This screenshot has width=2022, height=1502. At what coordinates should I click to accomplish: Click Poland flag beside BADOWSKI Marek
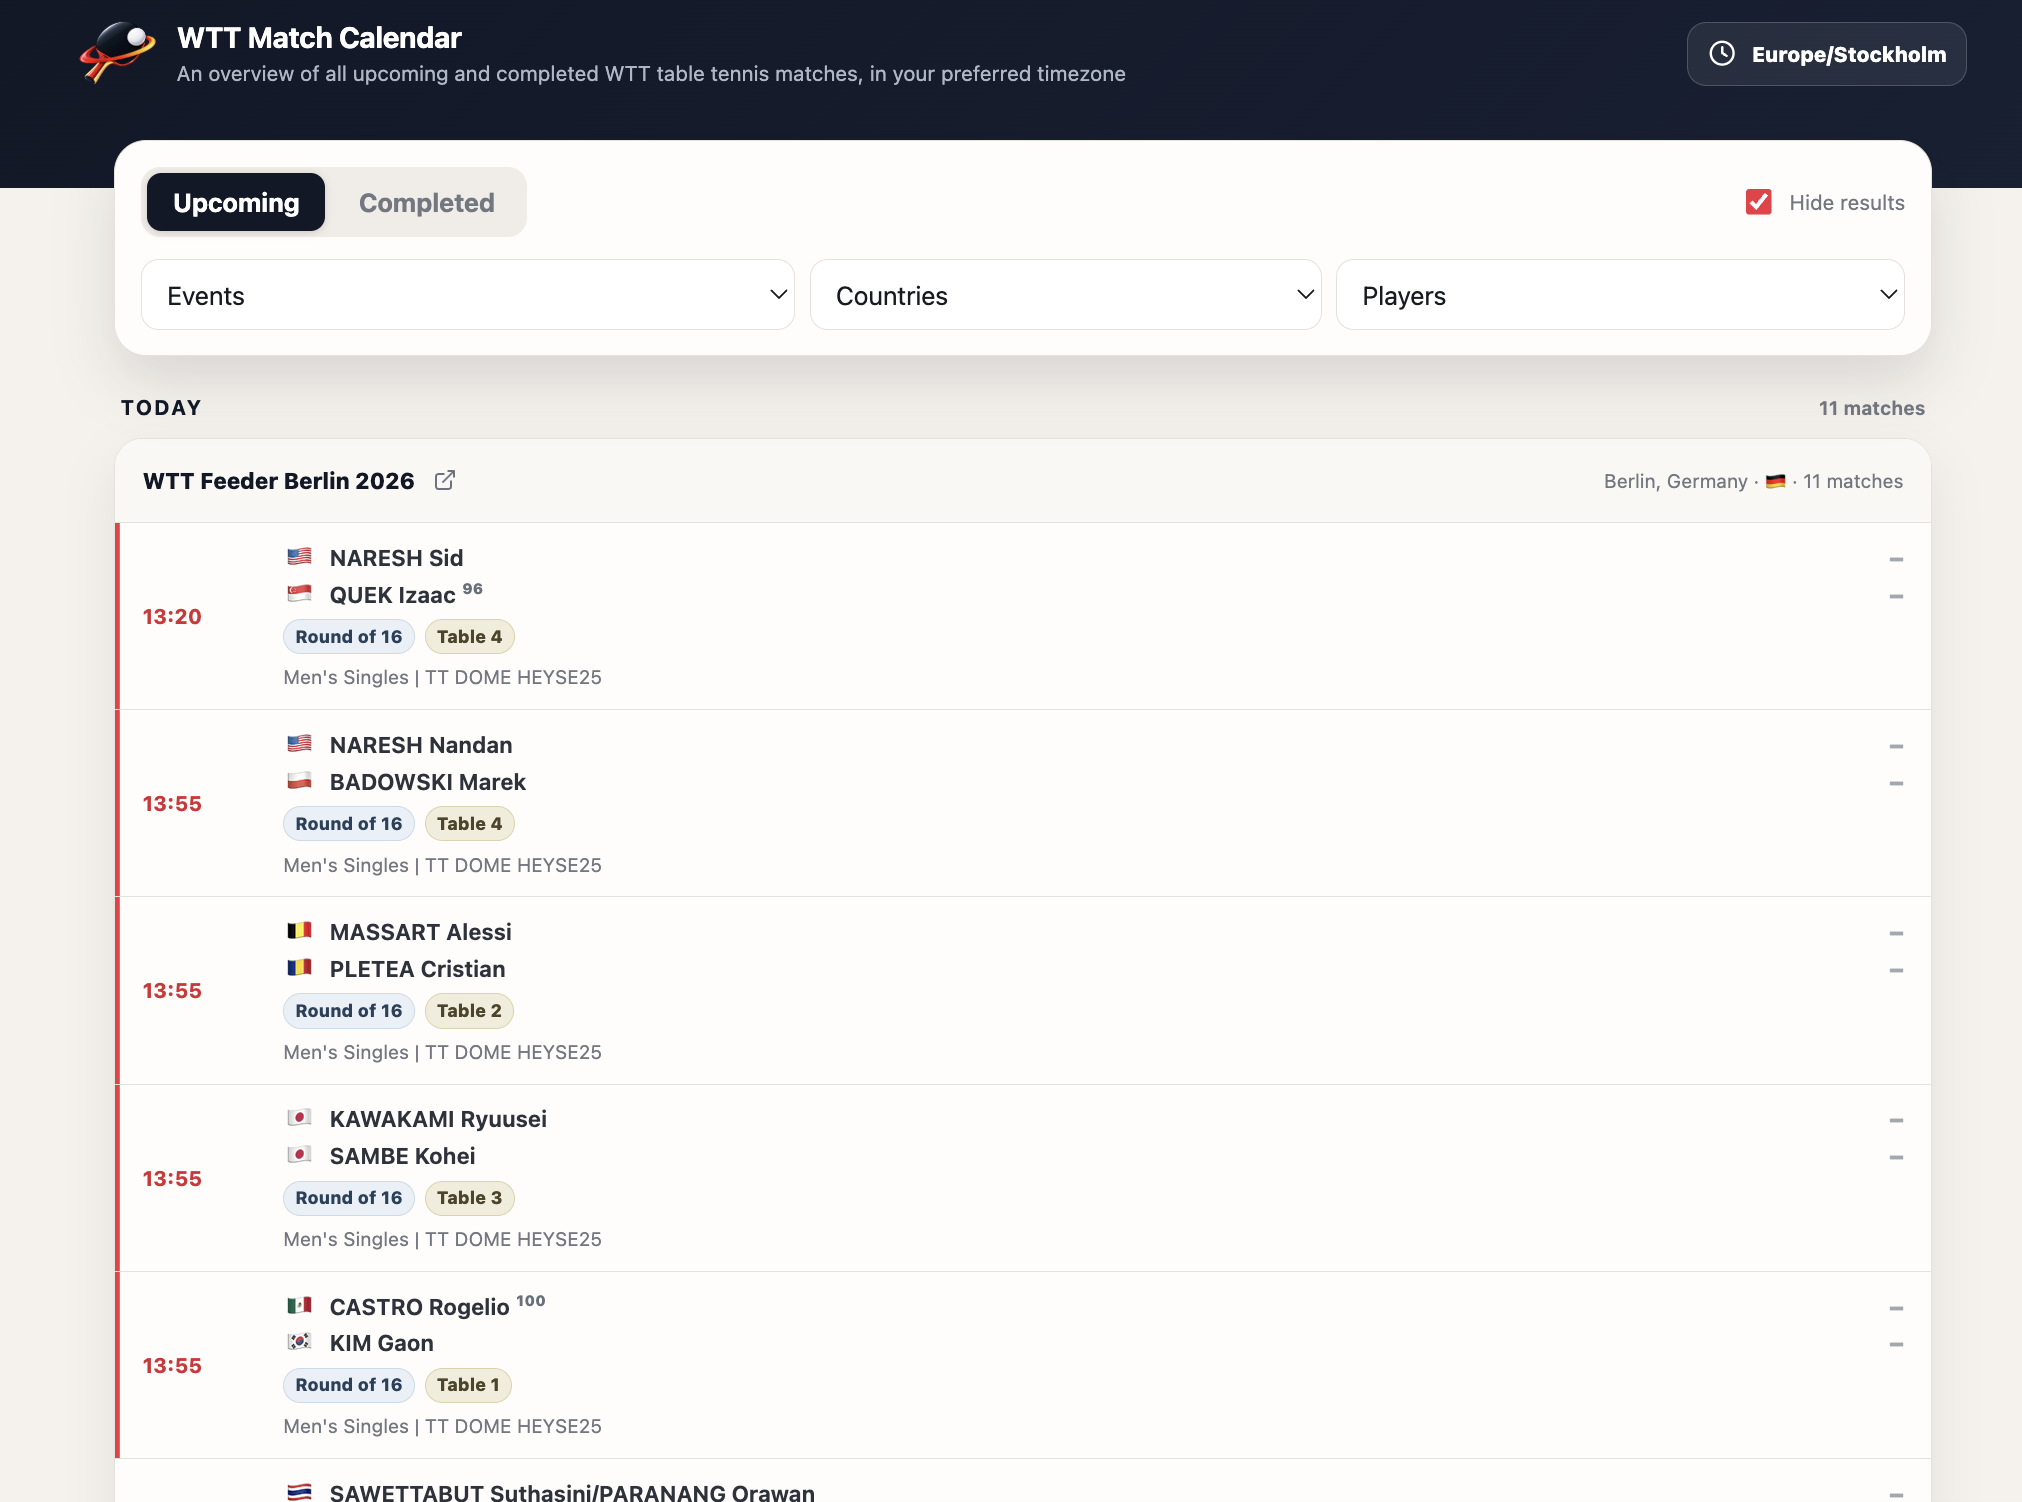pos(299,781)
